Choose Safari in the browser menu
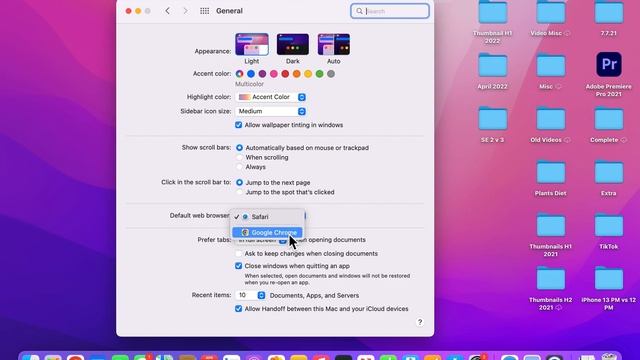 point(267,217)
